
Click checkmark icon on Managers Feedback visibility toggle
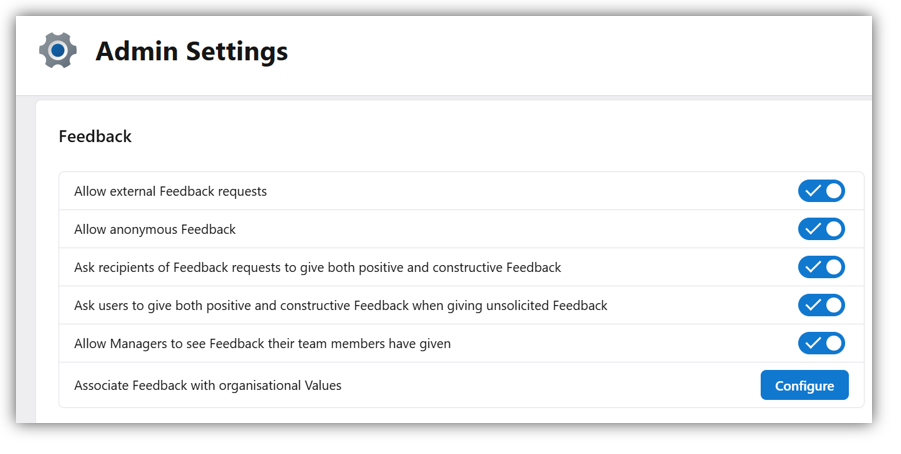812,343
